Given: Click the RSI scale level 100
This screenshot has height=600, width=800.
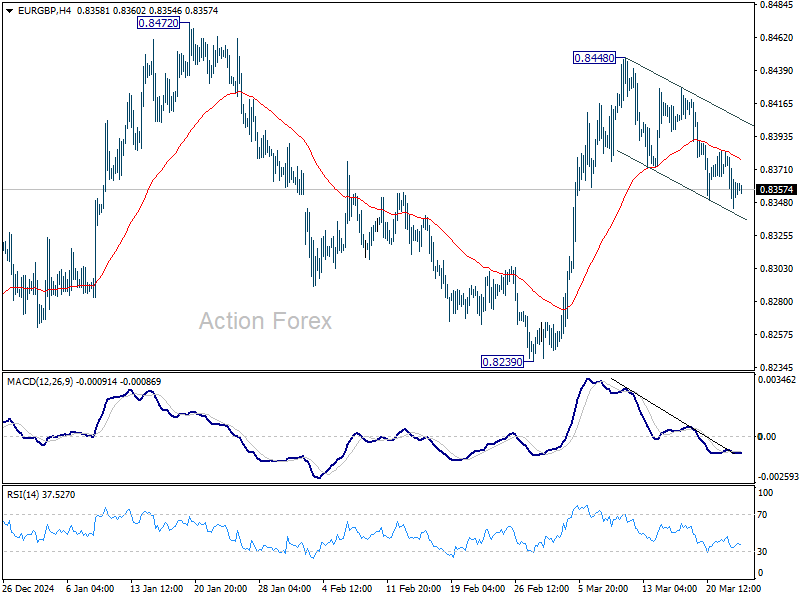Looking at the screenshot, I should point(766,493).
